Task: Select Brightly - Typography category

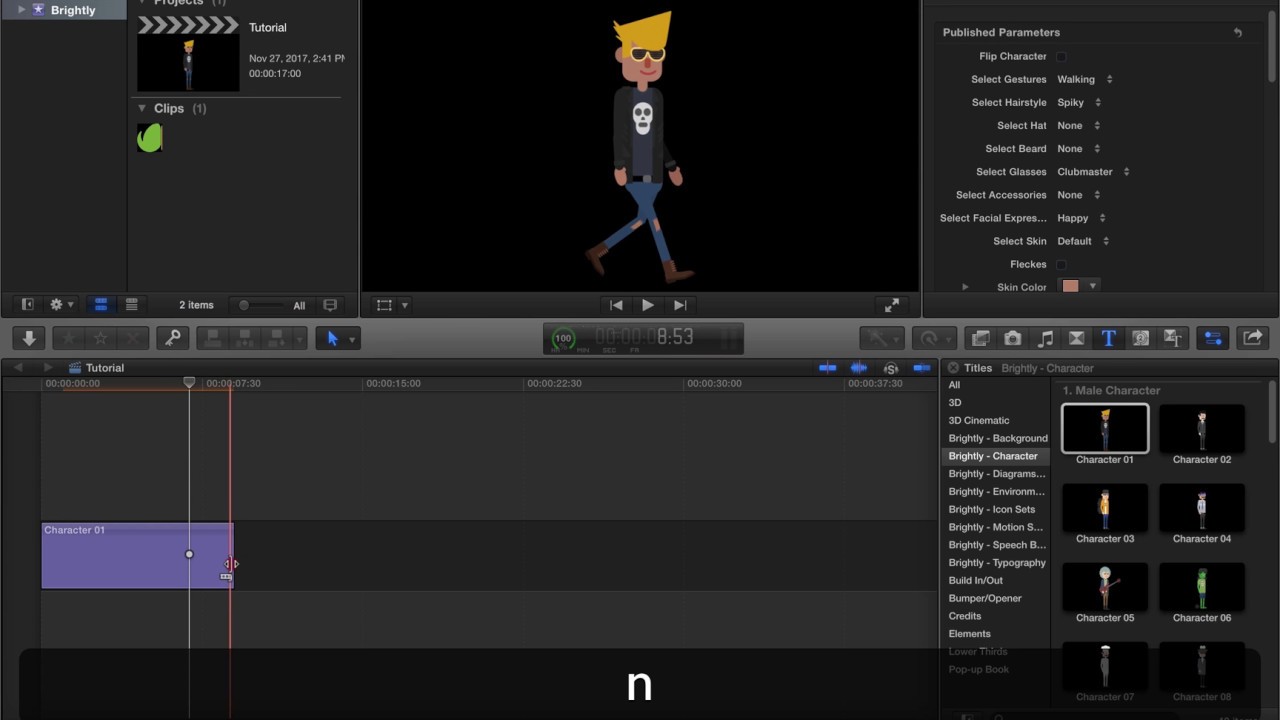Action: point(997,563)
